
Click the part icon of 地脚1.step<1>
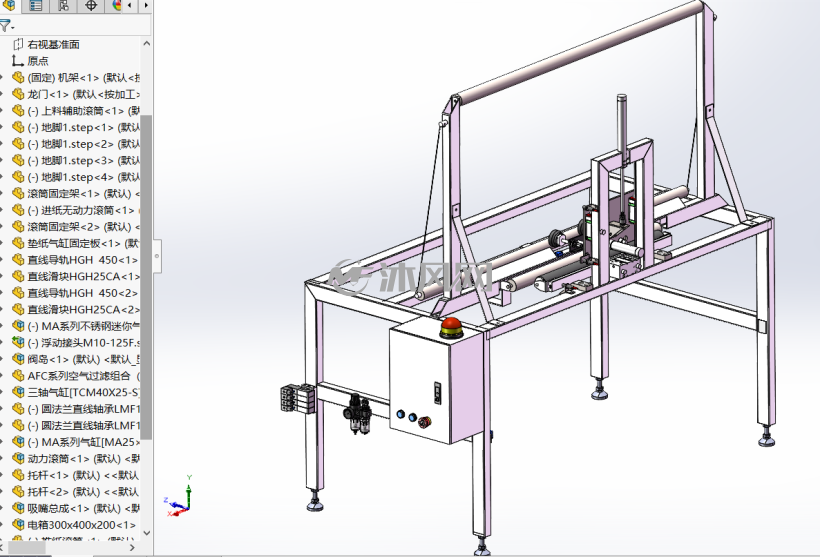coord(18,128)
